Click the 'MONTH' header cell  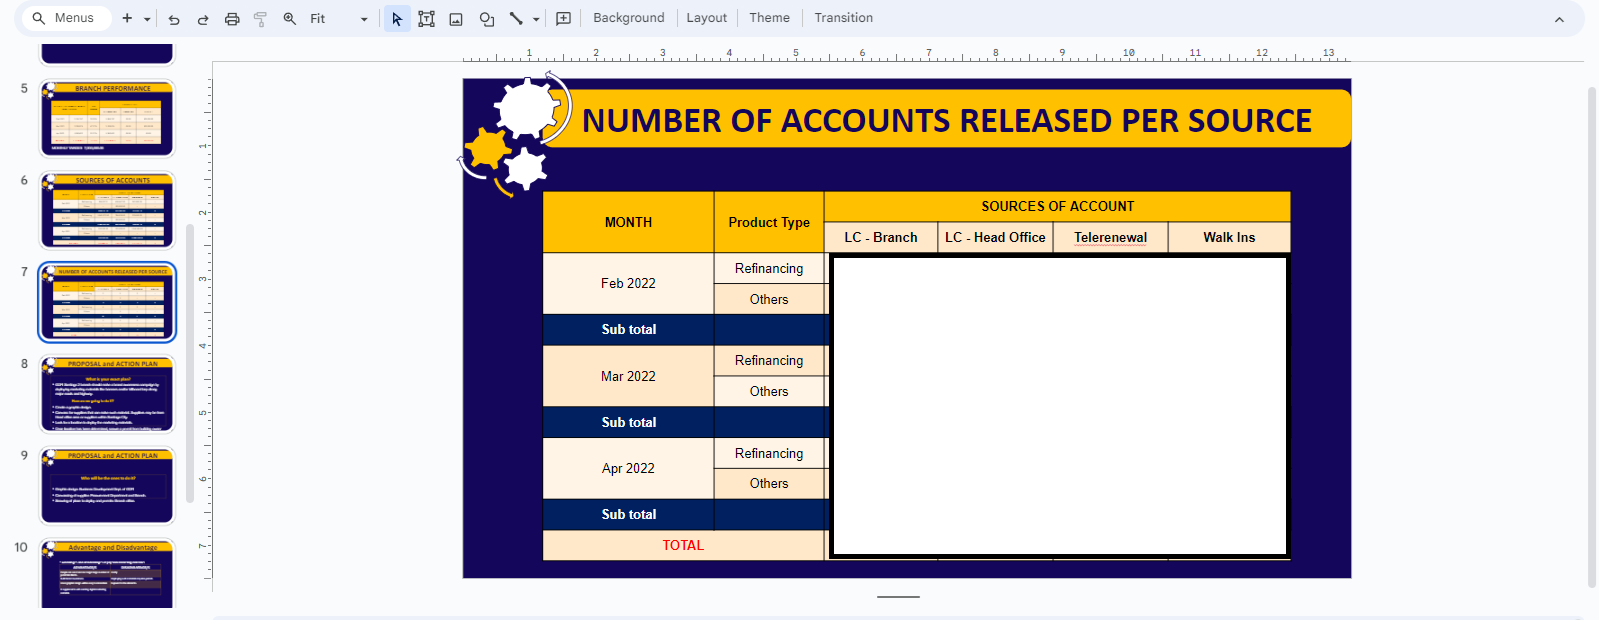[x=628, y=222]
